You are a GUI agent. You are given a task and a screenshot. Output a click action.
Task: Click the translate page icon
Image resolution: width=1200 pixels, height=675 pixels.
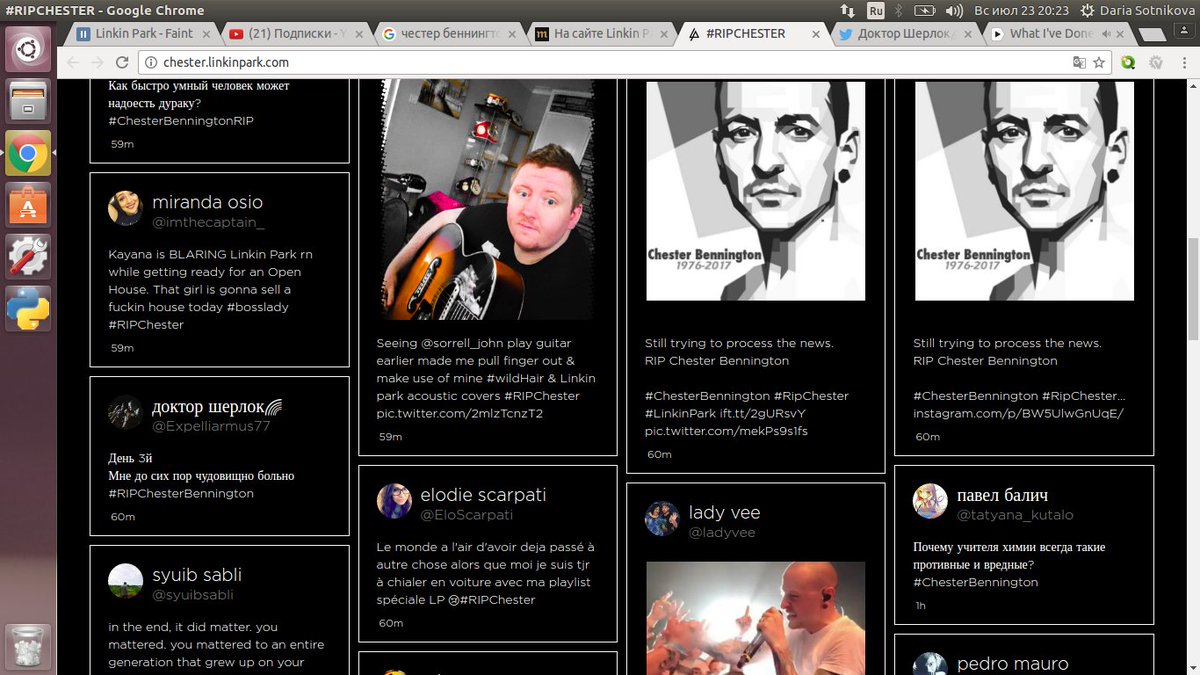tap(1079, 62)
